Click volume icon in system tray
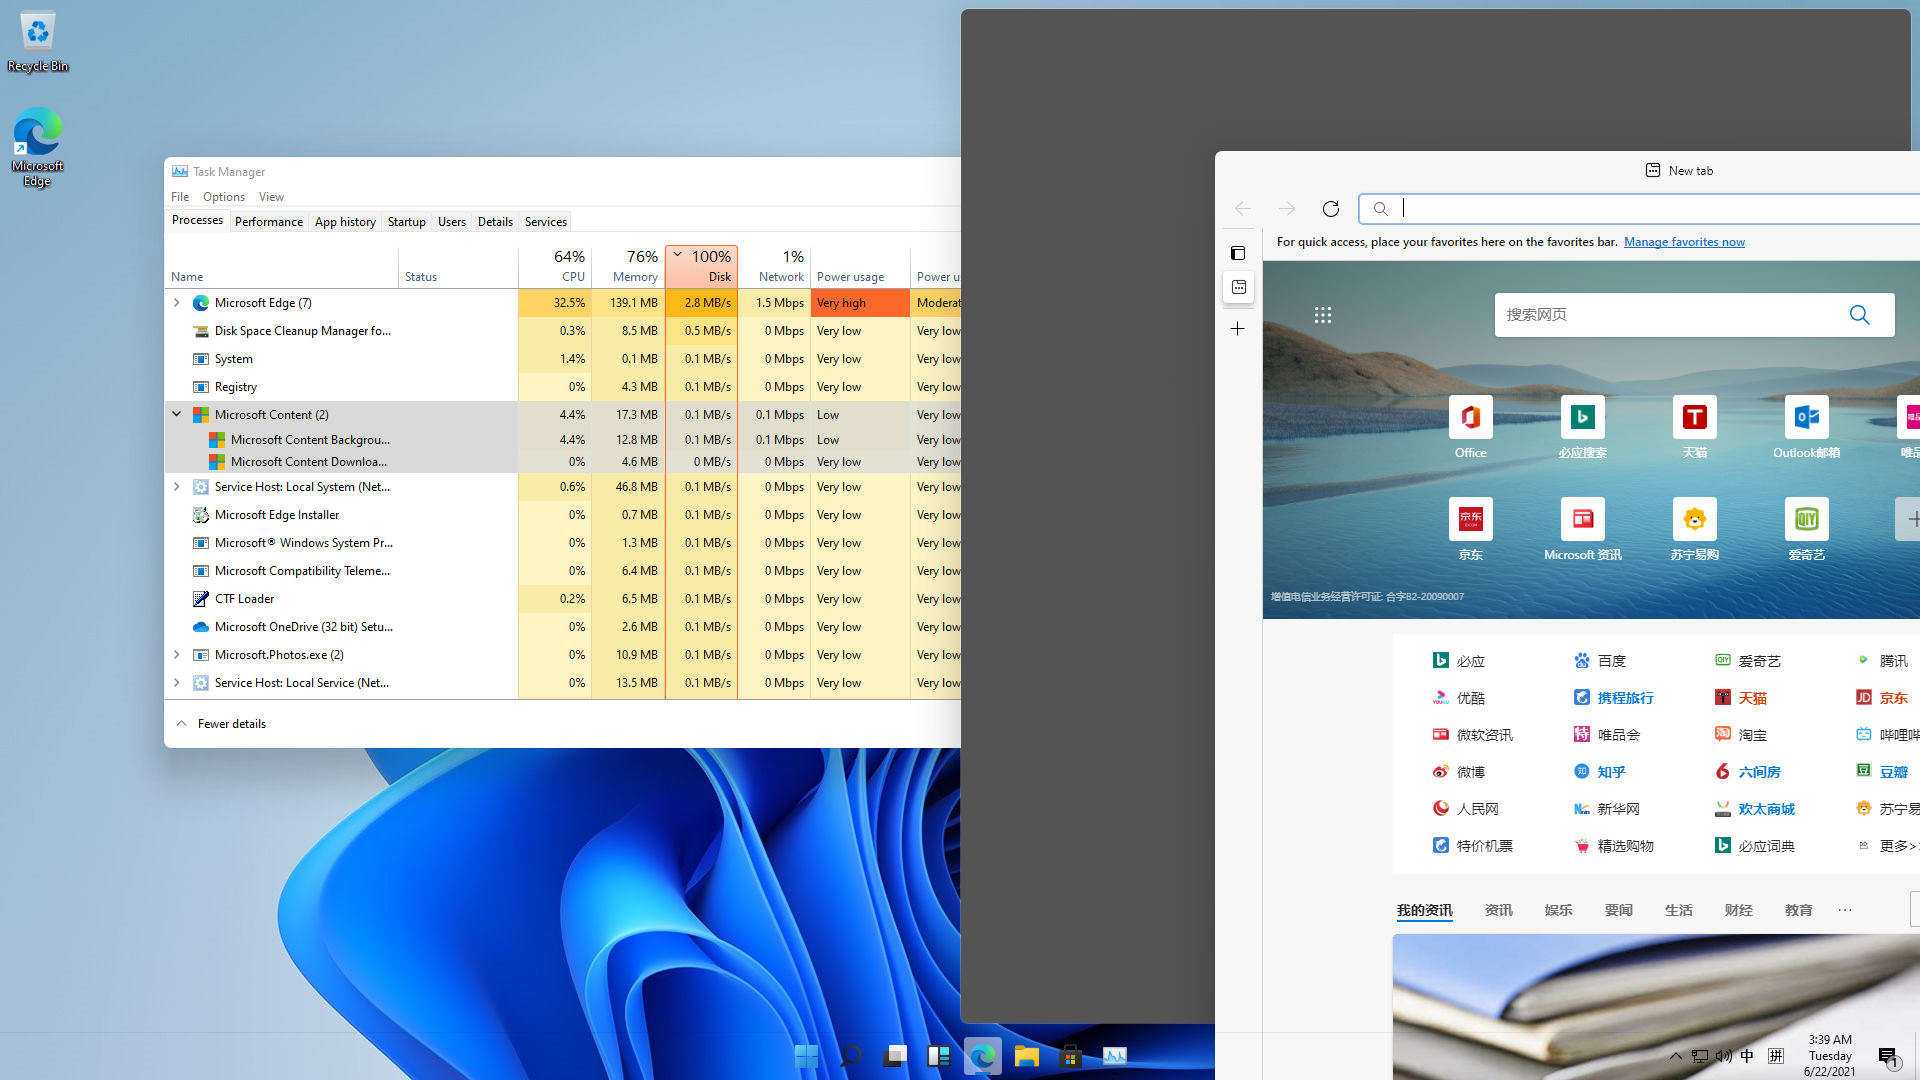The width and height of the screenshot is (1920, 1080). [1724, 1056]
